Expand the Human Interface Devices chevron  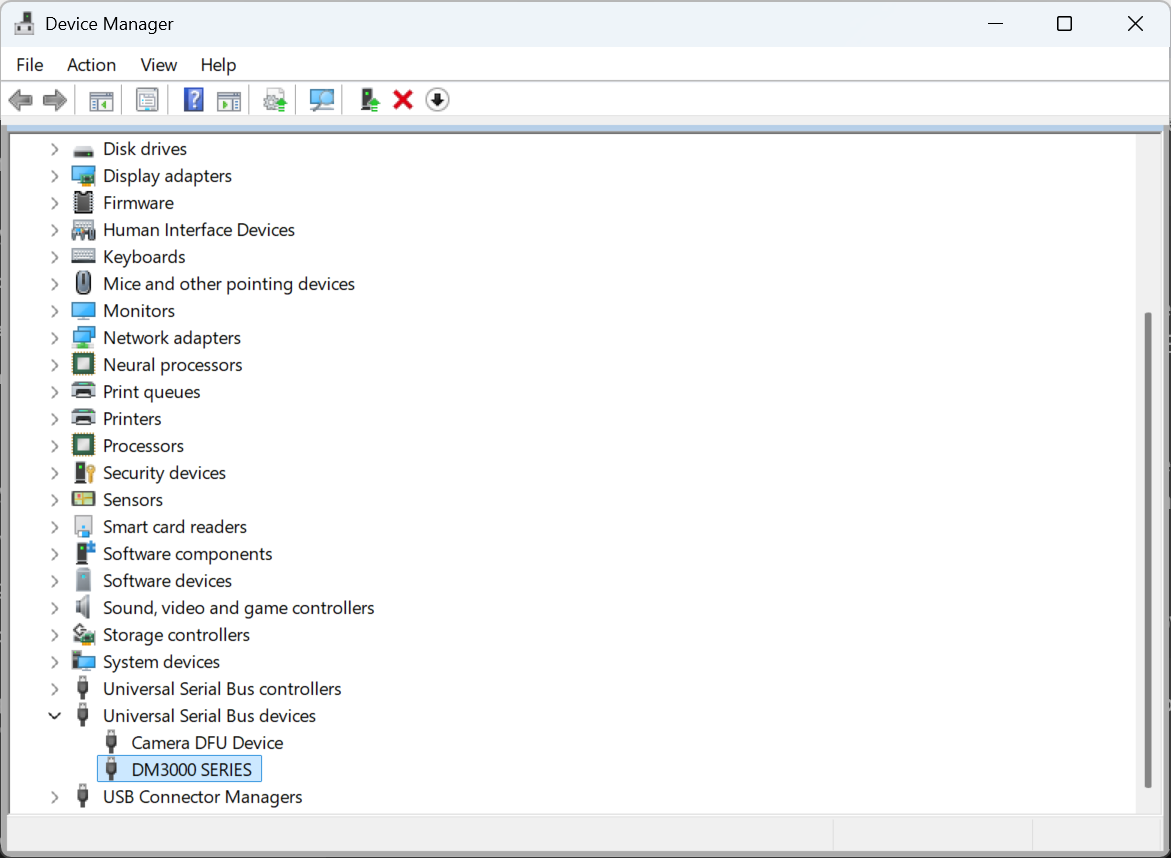pyautogui.click(x=55, y=230)
